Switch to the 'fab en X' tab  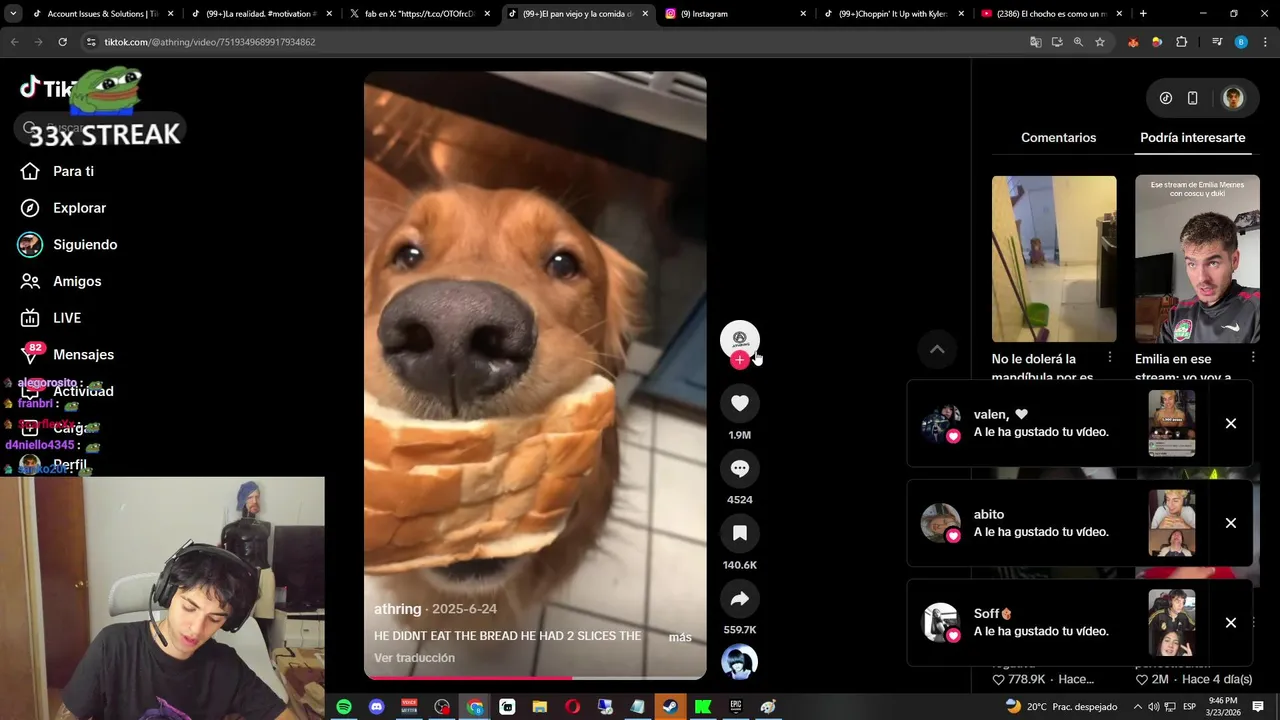pyautogui.click(x=418, y=14)
